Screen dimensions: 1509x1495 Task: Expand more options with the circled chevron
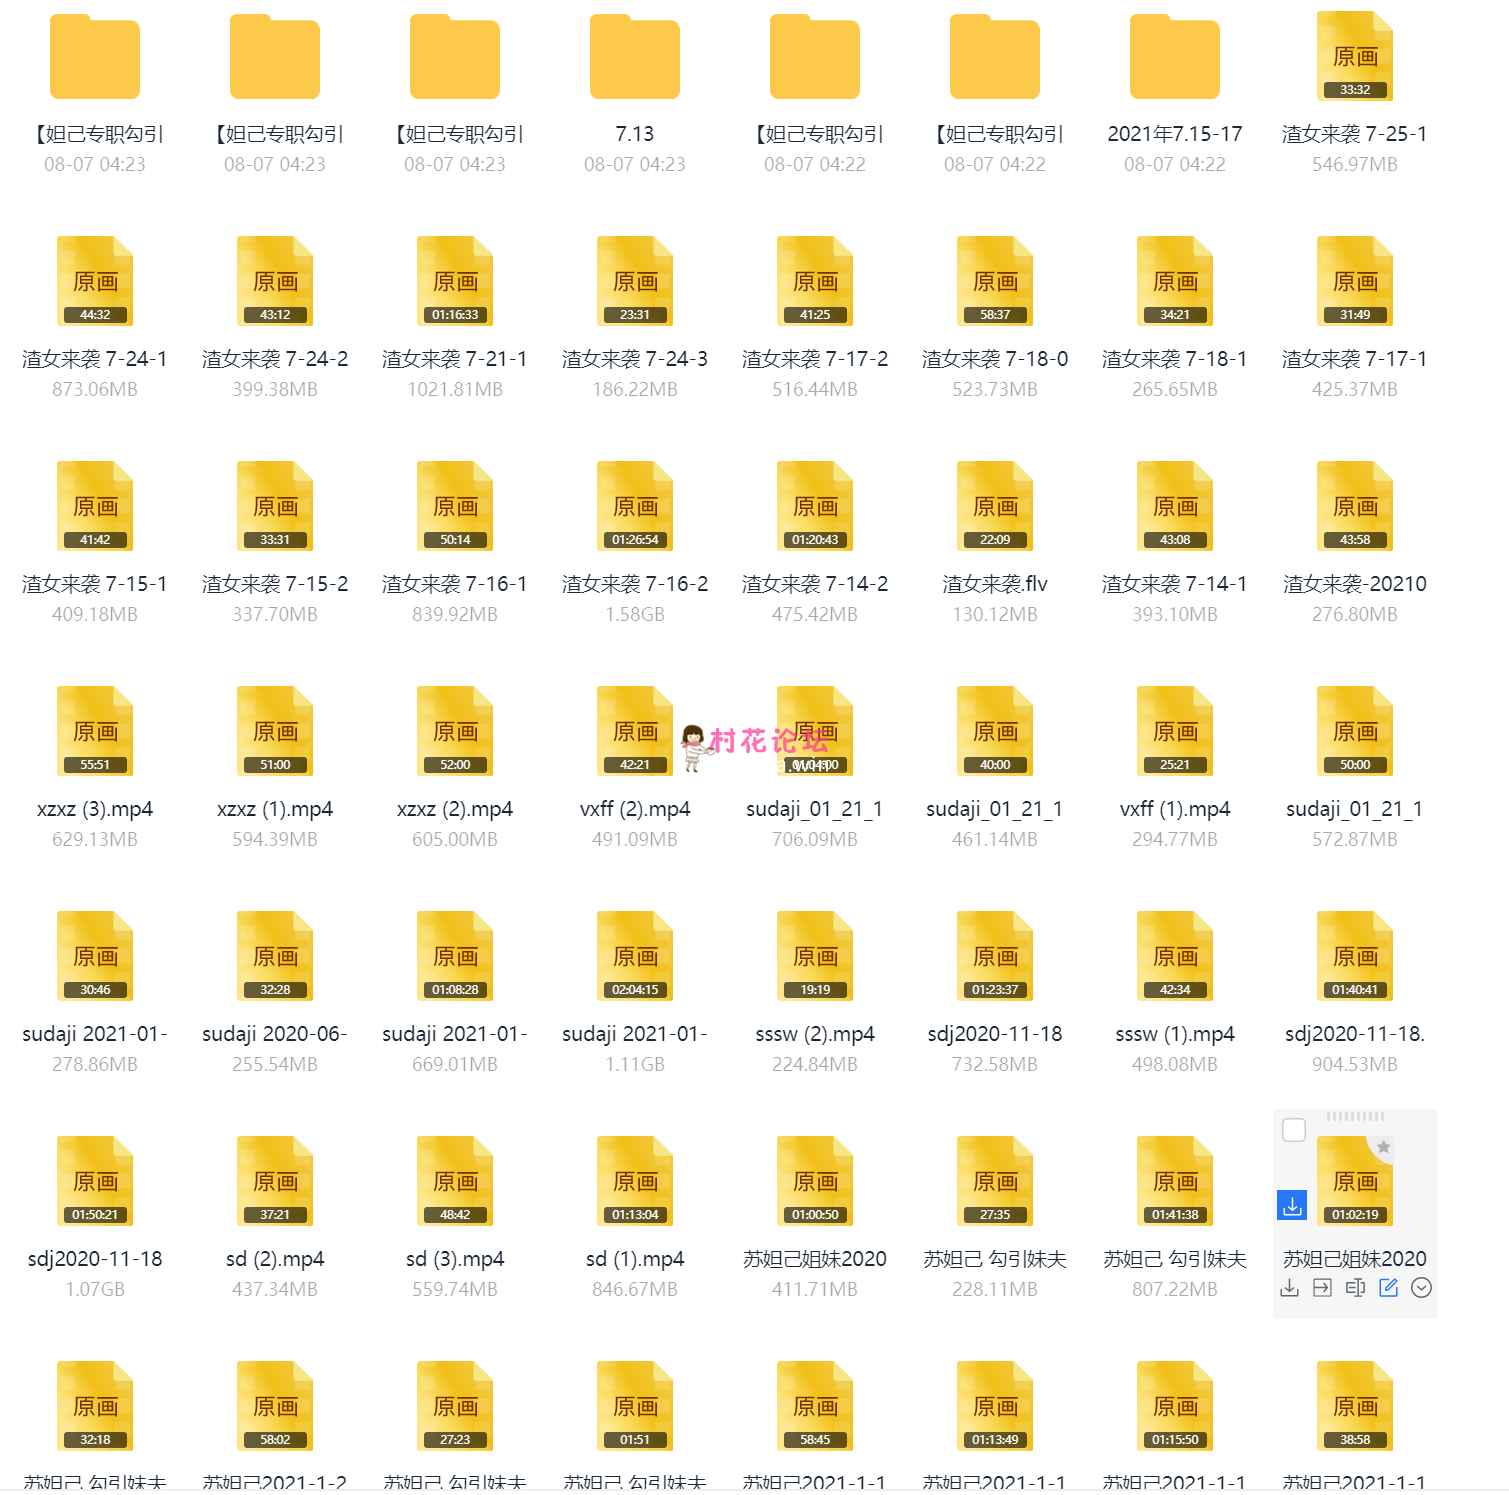click(x=1421, y=1288)
